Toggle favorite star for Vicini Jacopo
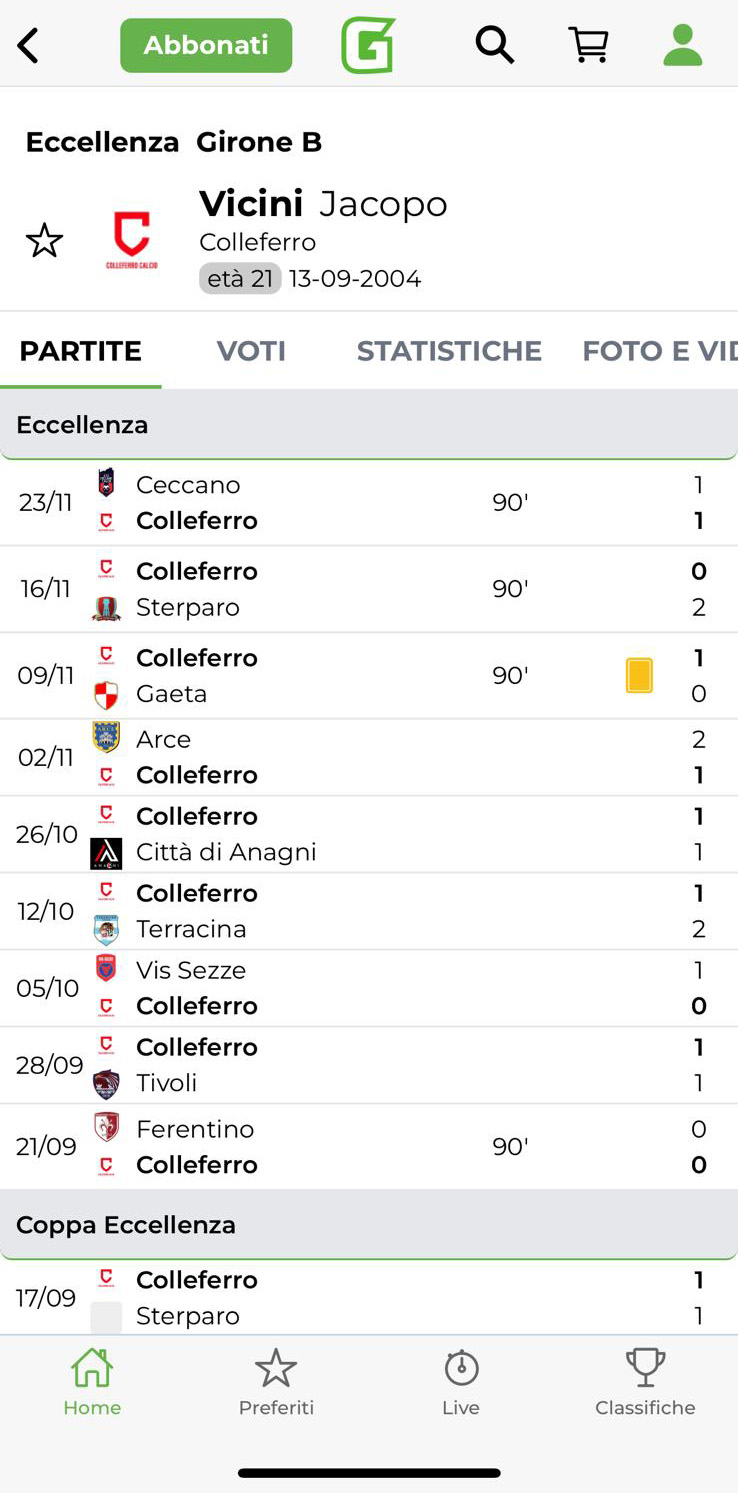 pyautogui.click(x=44, y=241)
